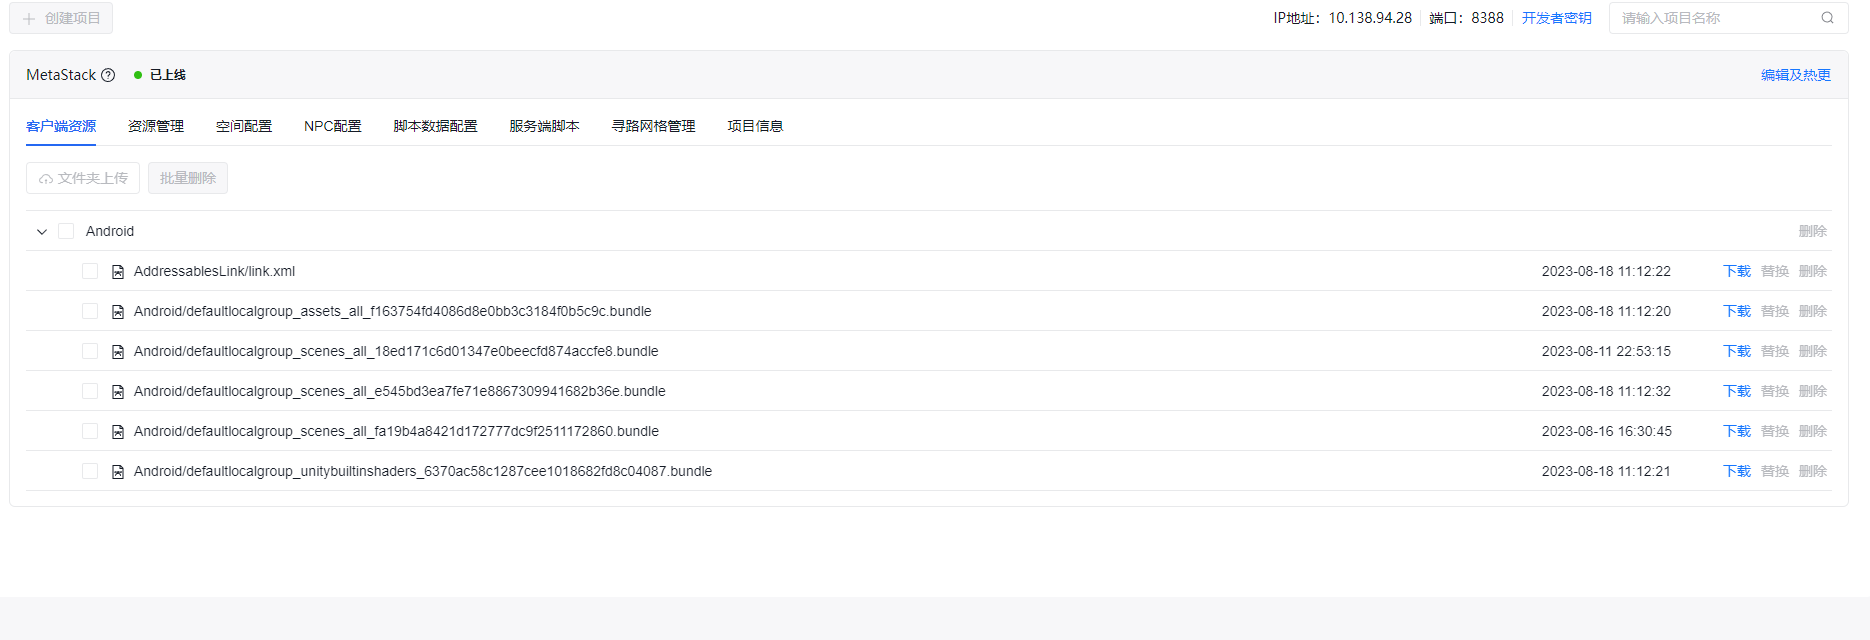Click file icon of assets_all bundle
1870x640 pixels.
click(118, 312)
